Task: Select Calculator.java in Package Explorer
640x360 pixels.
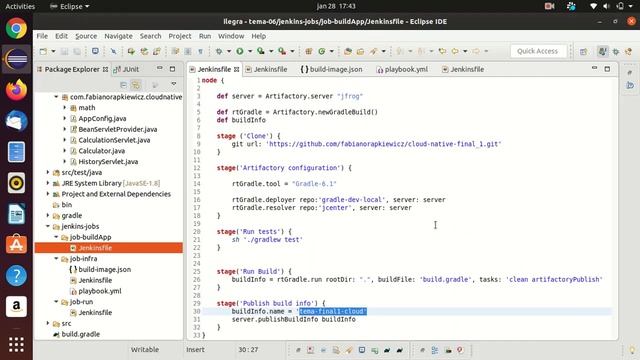Action: [102, 151]
